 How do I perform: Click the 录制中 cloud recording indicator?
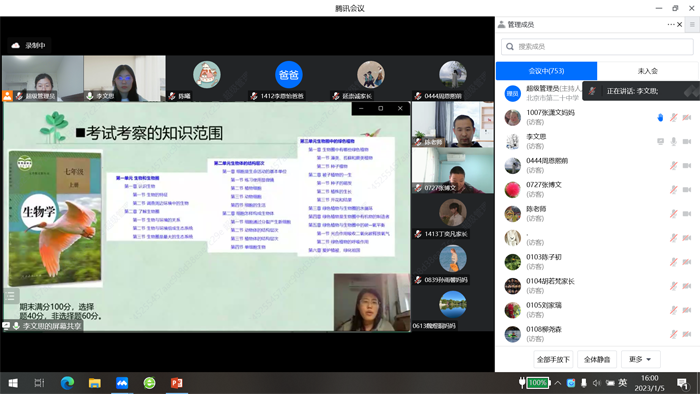tap(29, 46)
